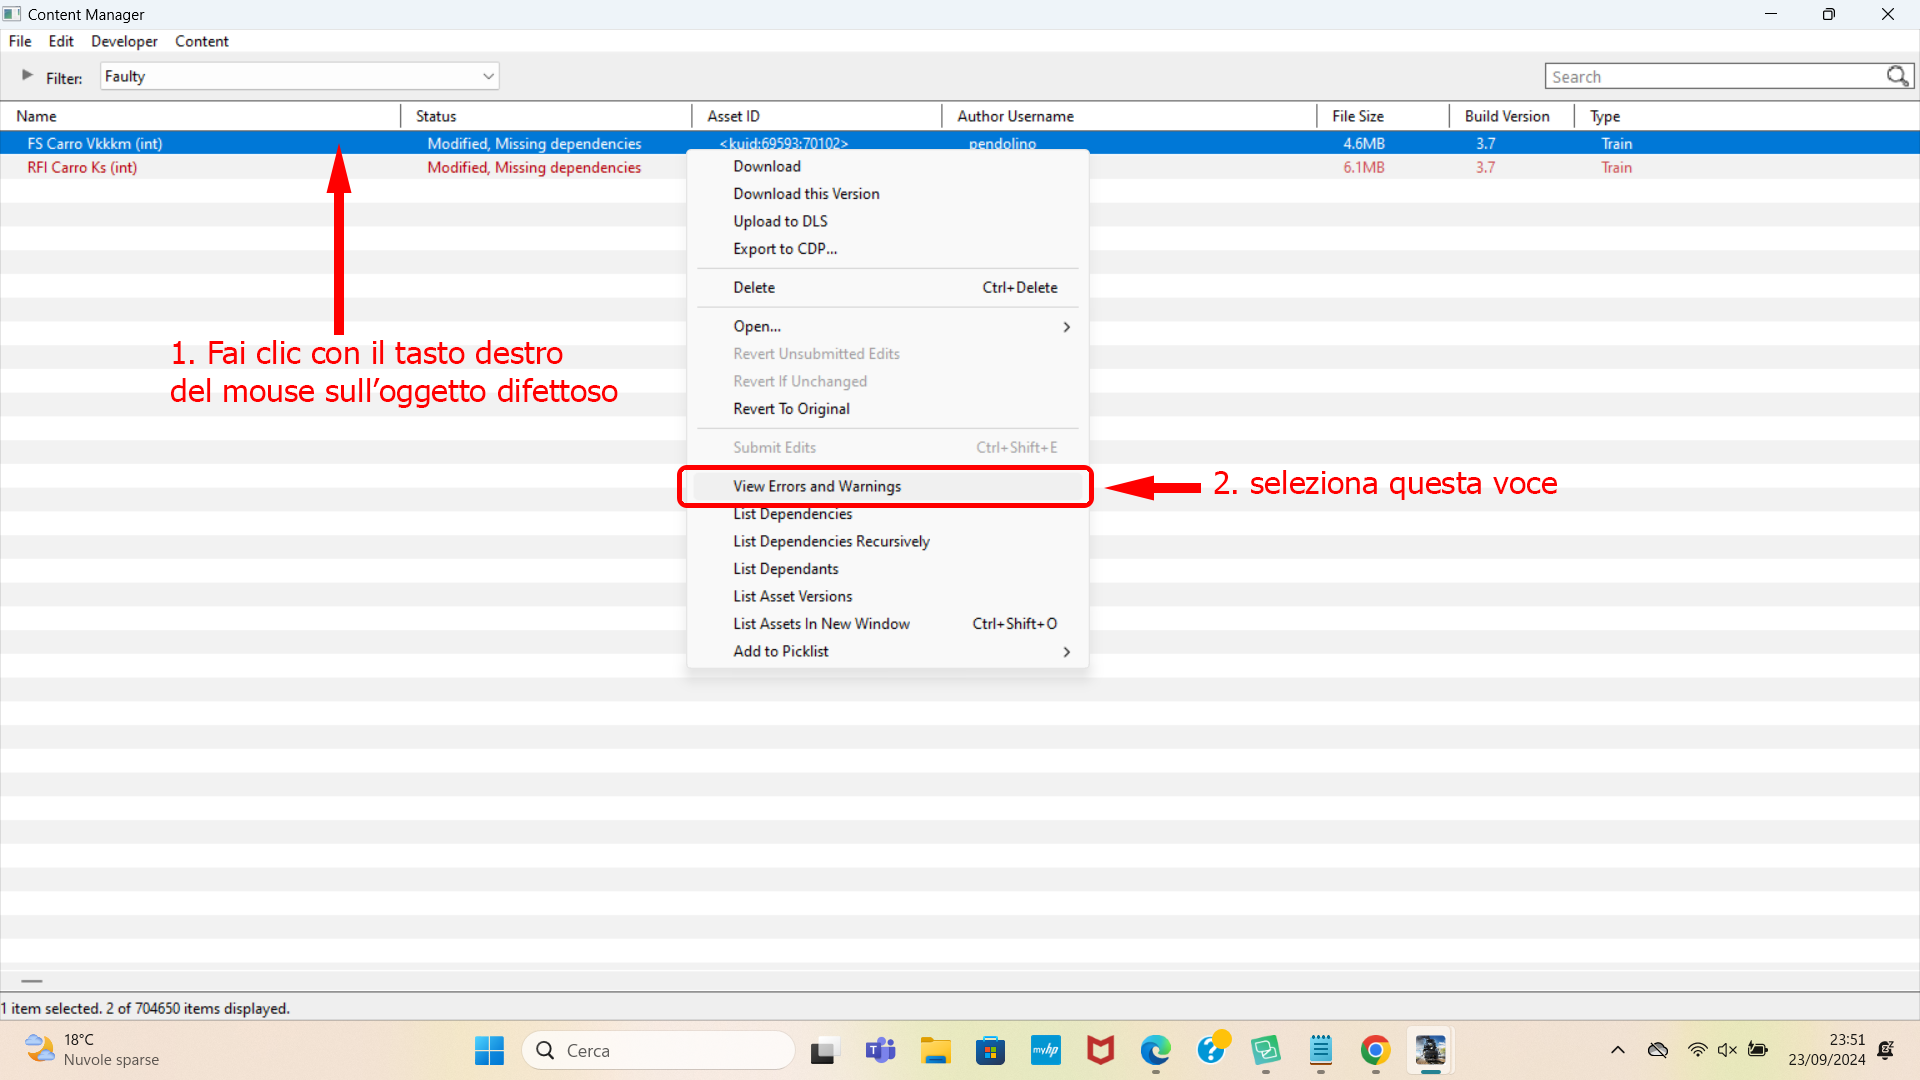Open Microsoft Edge from taskbar
The width and height of the screenshot is (1920, 1080).
pos(1155,1050)
